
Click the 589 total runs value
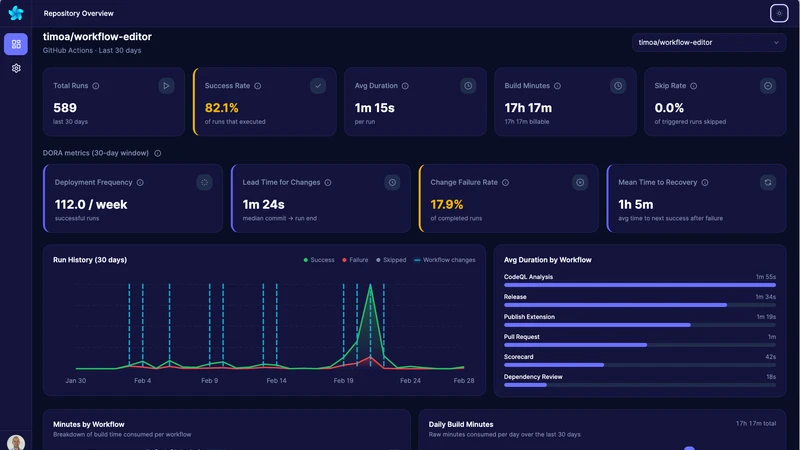coord(65,108)
